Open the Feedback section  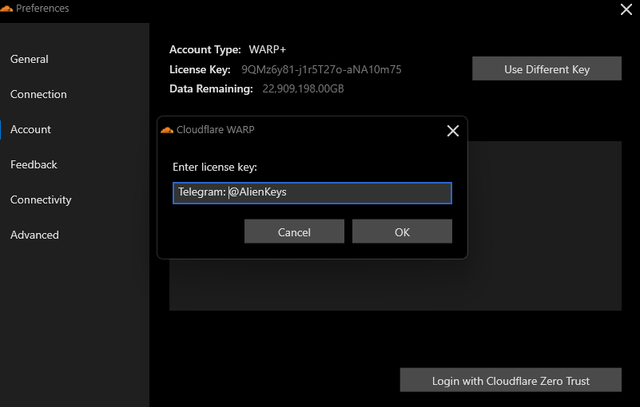tap(33, 165)
